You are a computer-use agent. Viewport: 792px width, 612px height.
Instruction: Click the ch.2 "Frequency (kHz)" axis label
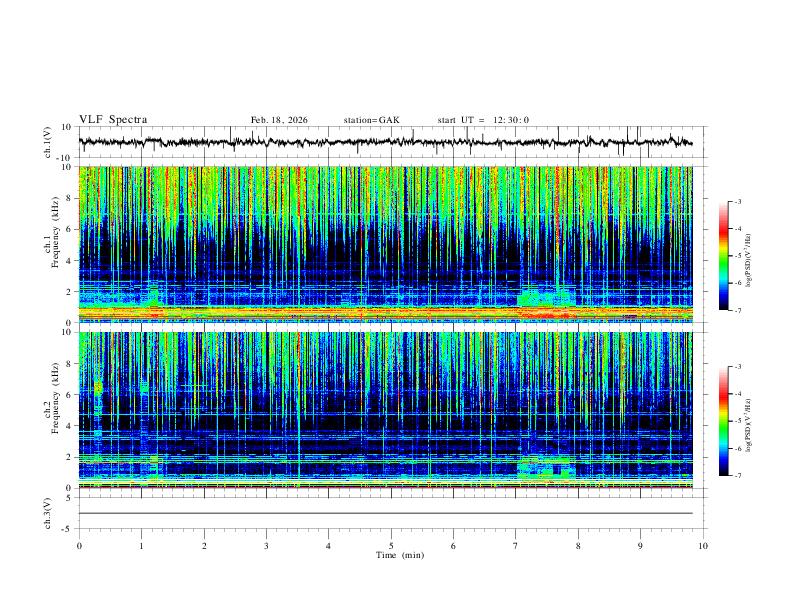55,398
